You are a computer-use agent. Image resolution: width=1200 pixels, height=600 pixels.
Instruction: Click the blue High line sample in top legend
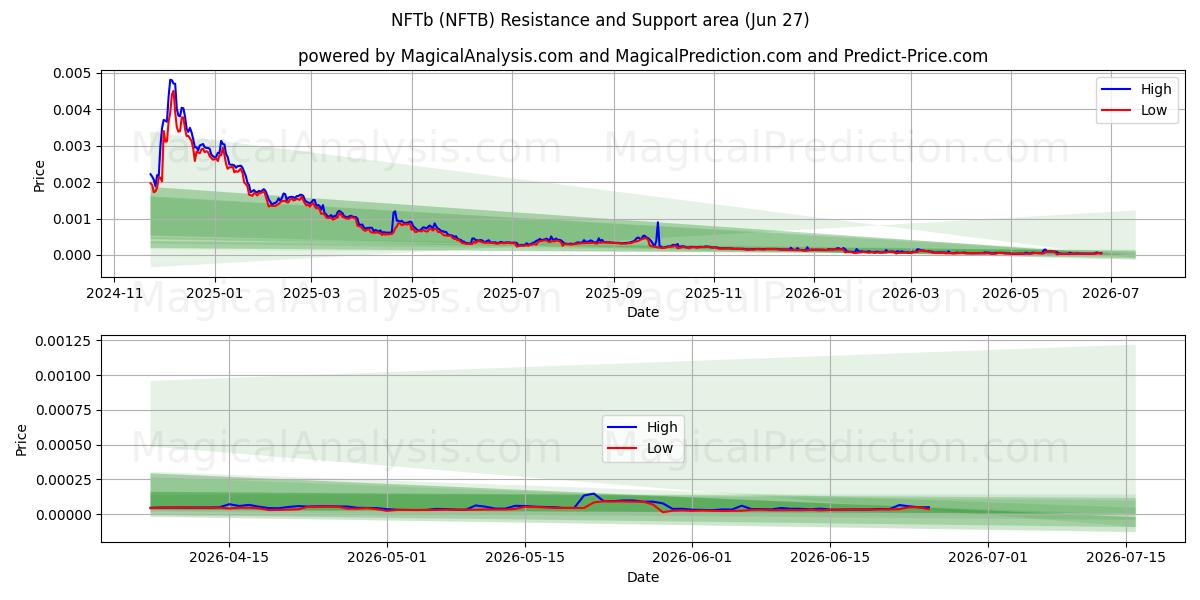pyautogui.click(x=1116, y=90)
